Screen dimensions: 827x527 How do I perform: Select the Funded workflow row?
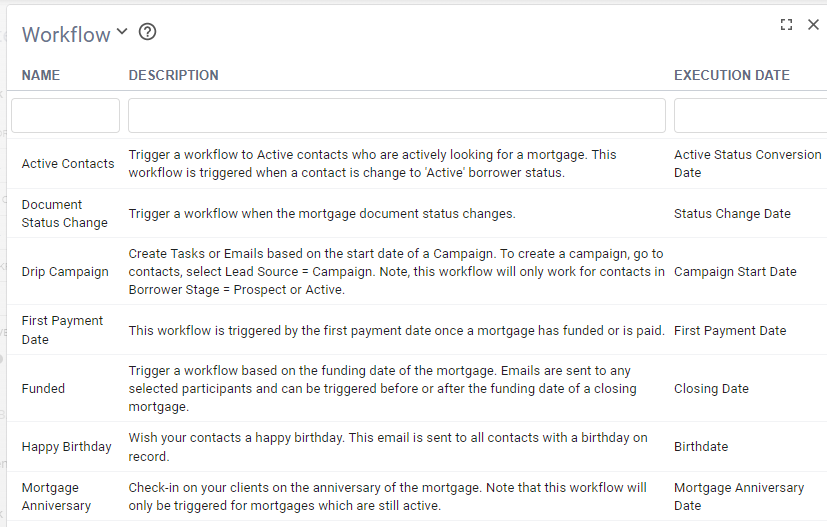[43, 389]
